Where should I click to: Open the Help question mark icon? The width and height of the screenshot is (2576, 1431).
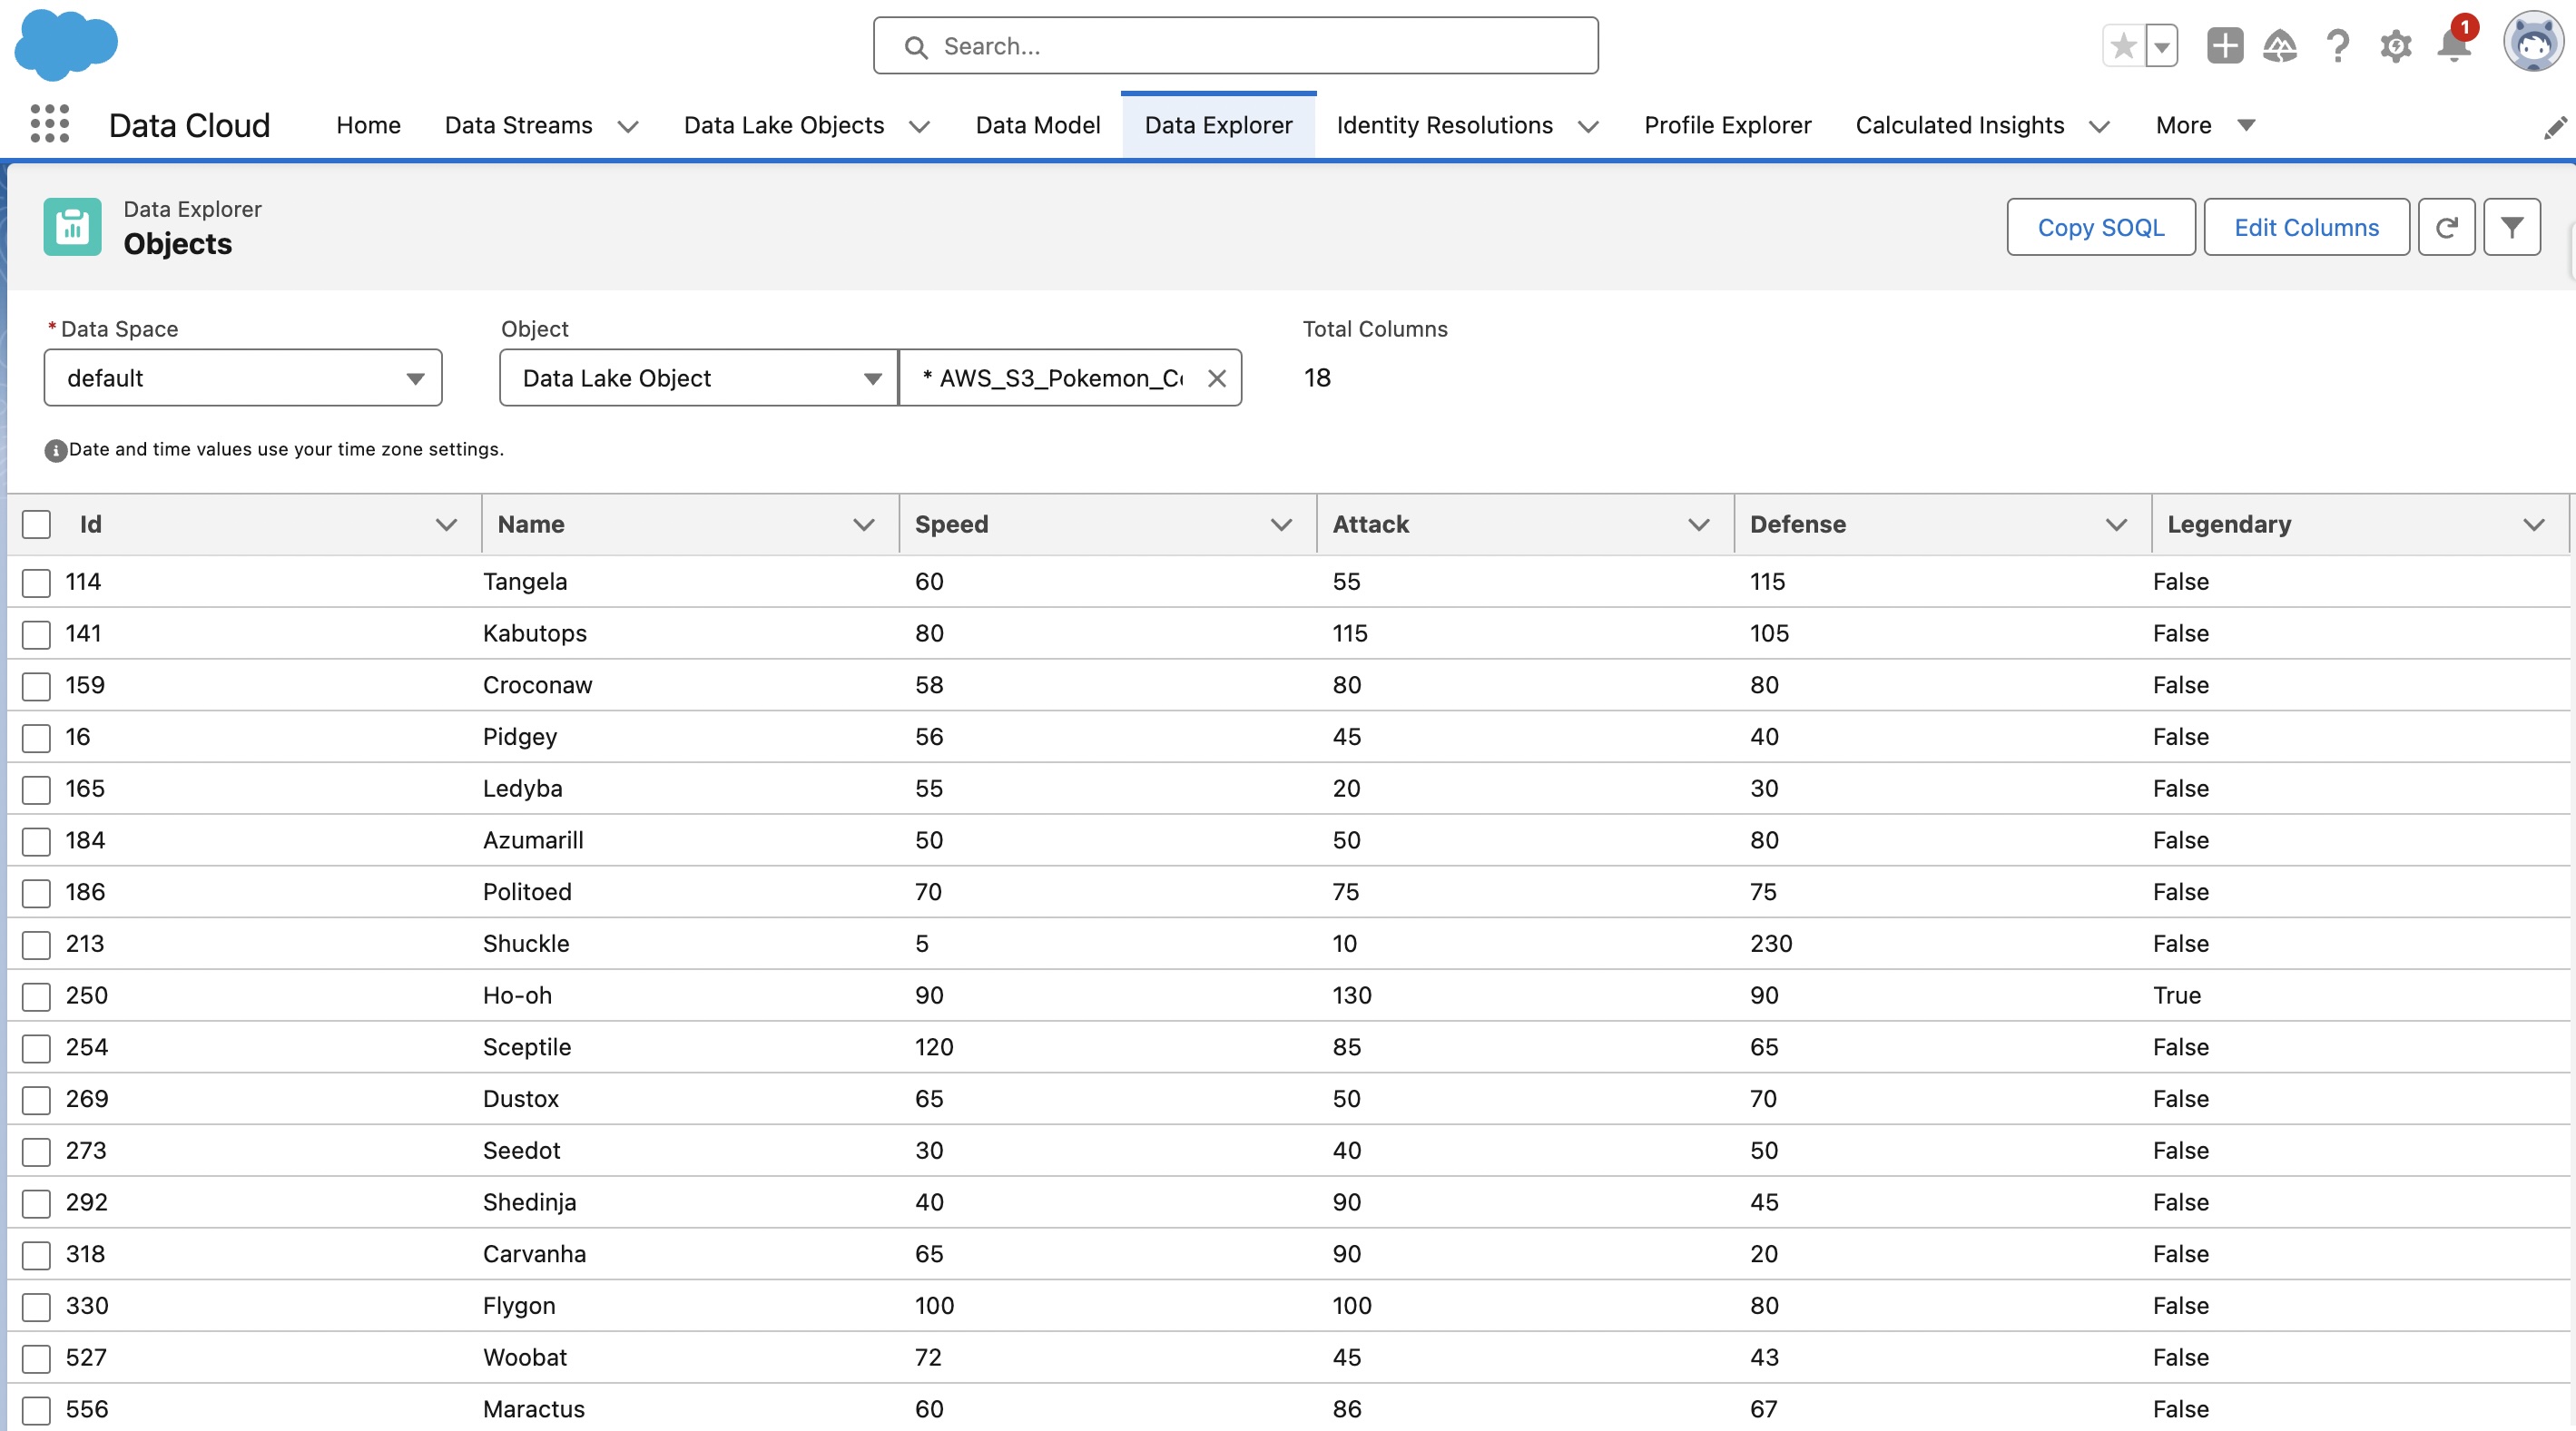[x=2337, y=45]
